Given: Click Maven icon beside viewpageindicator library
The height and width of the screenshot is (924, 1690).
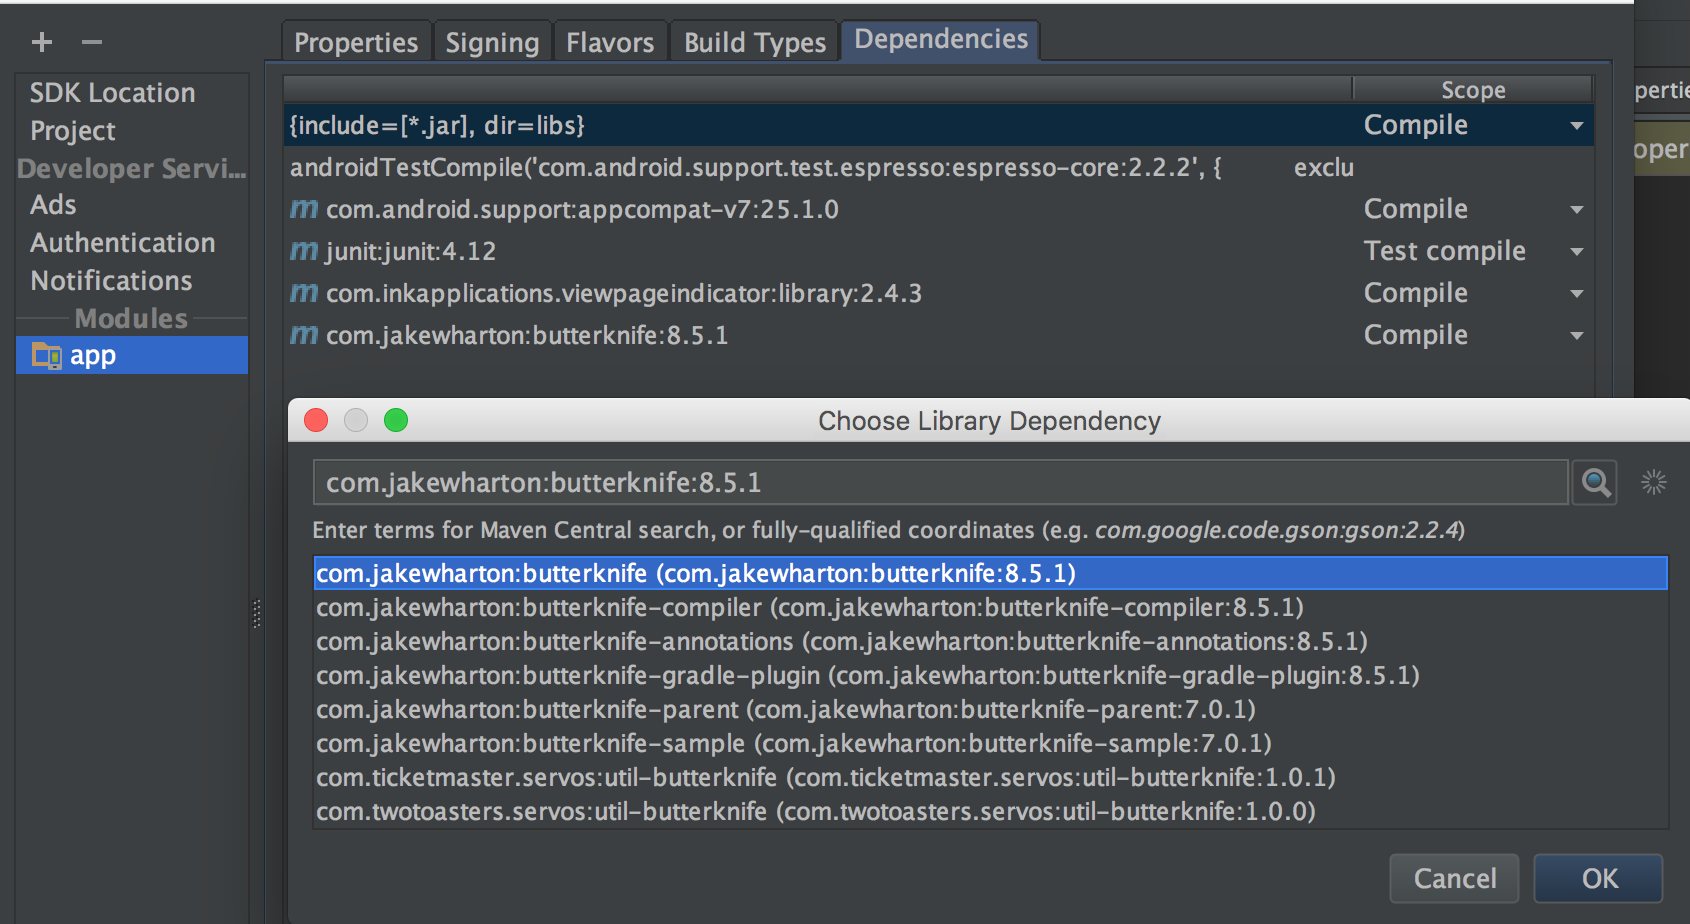Looking at the screenshot, I should click(304, 293).
